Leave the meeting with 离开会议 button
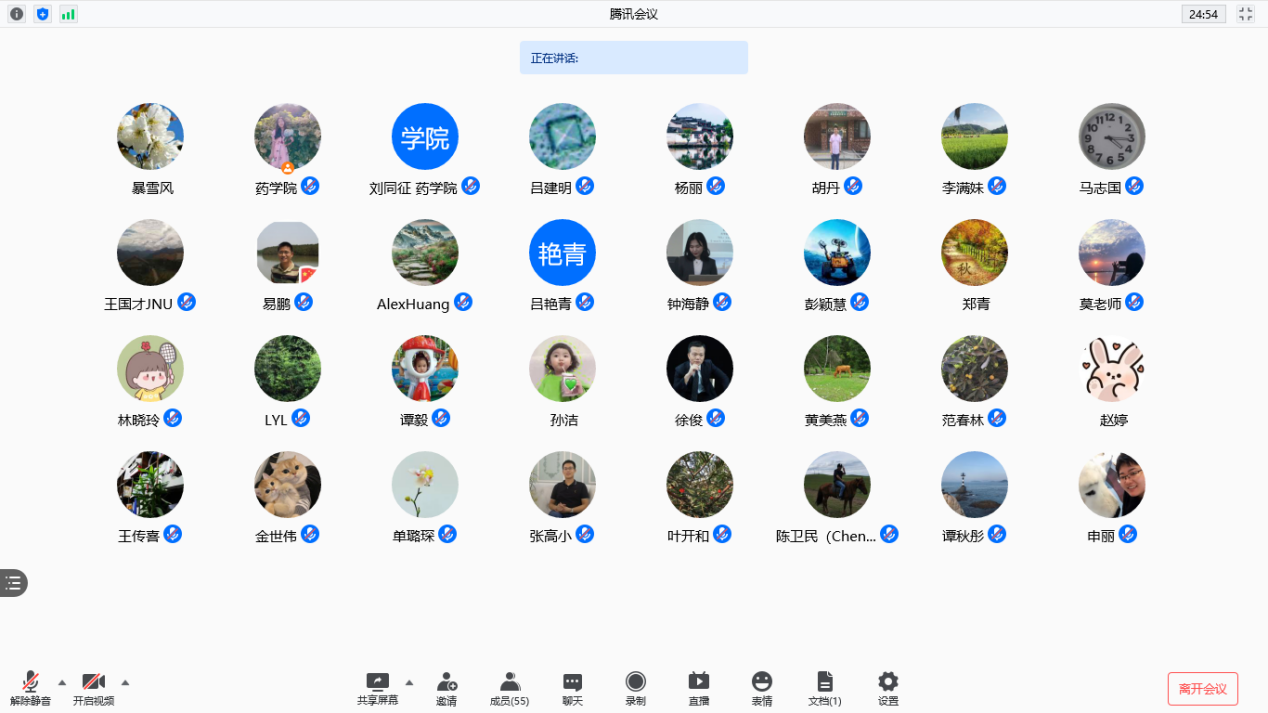The width and height of the screenshot is (1268, 713). [1202, 689]
